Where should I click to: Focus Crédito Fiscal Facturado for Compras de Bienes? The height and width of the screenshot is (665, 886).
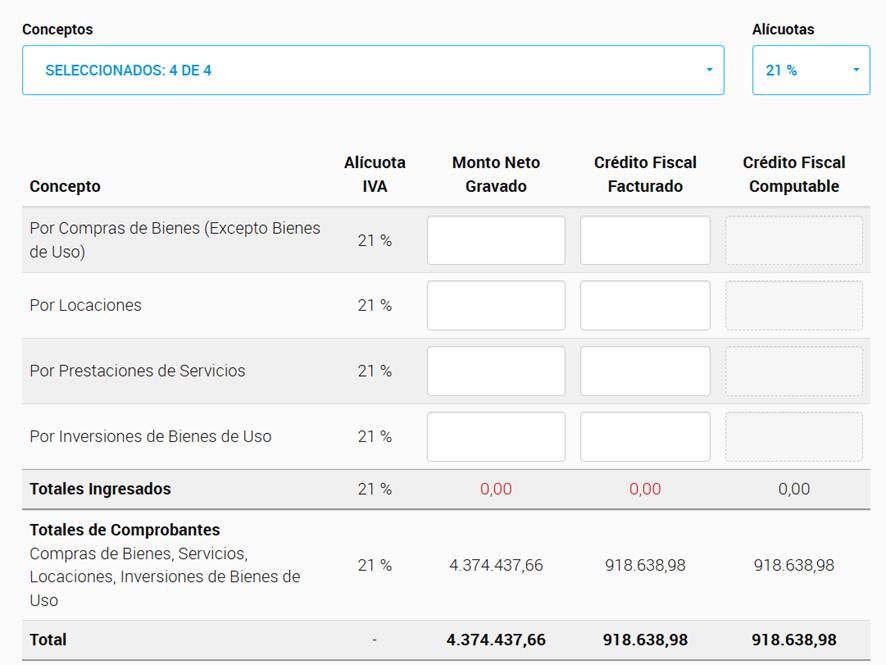tap(645, 241)
